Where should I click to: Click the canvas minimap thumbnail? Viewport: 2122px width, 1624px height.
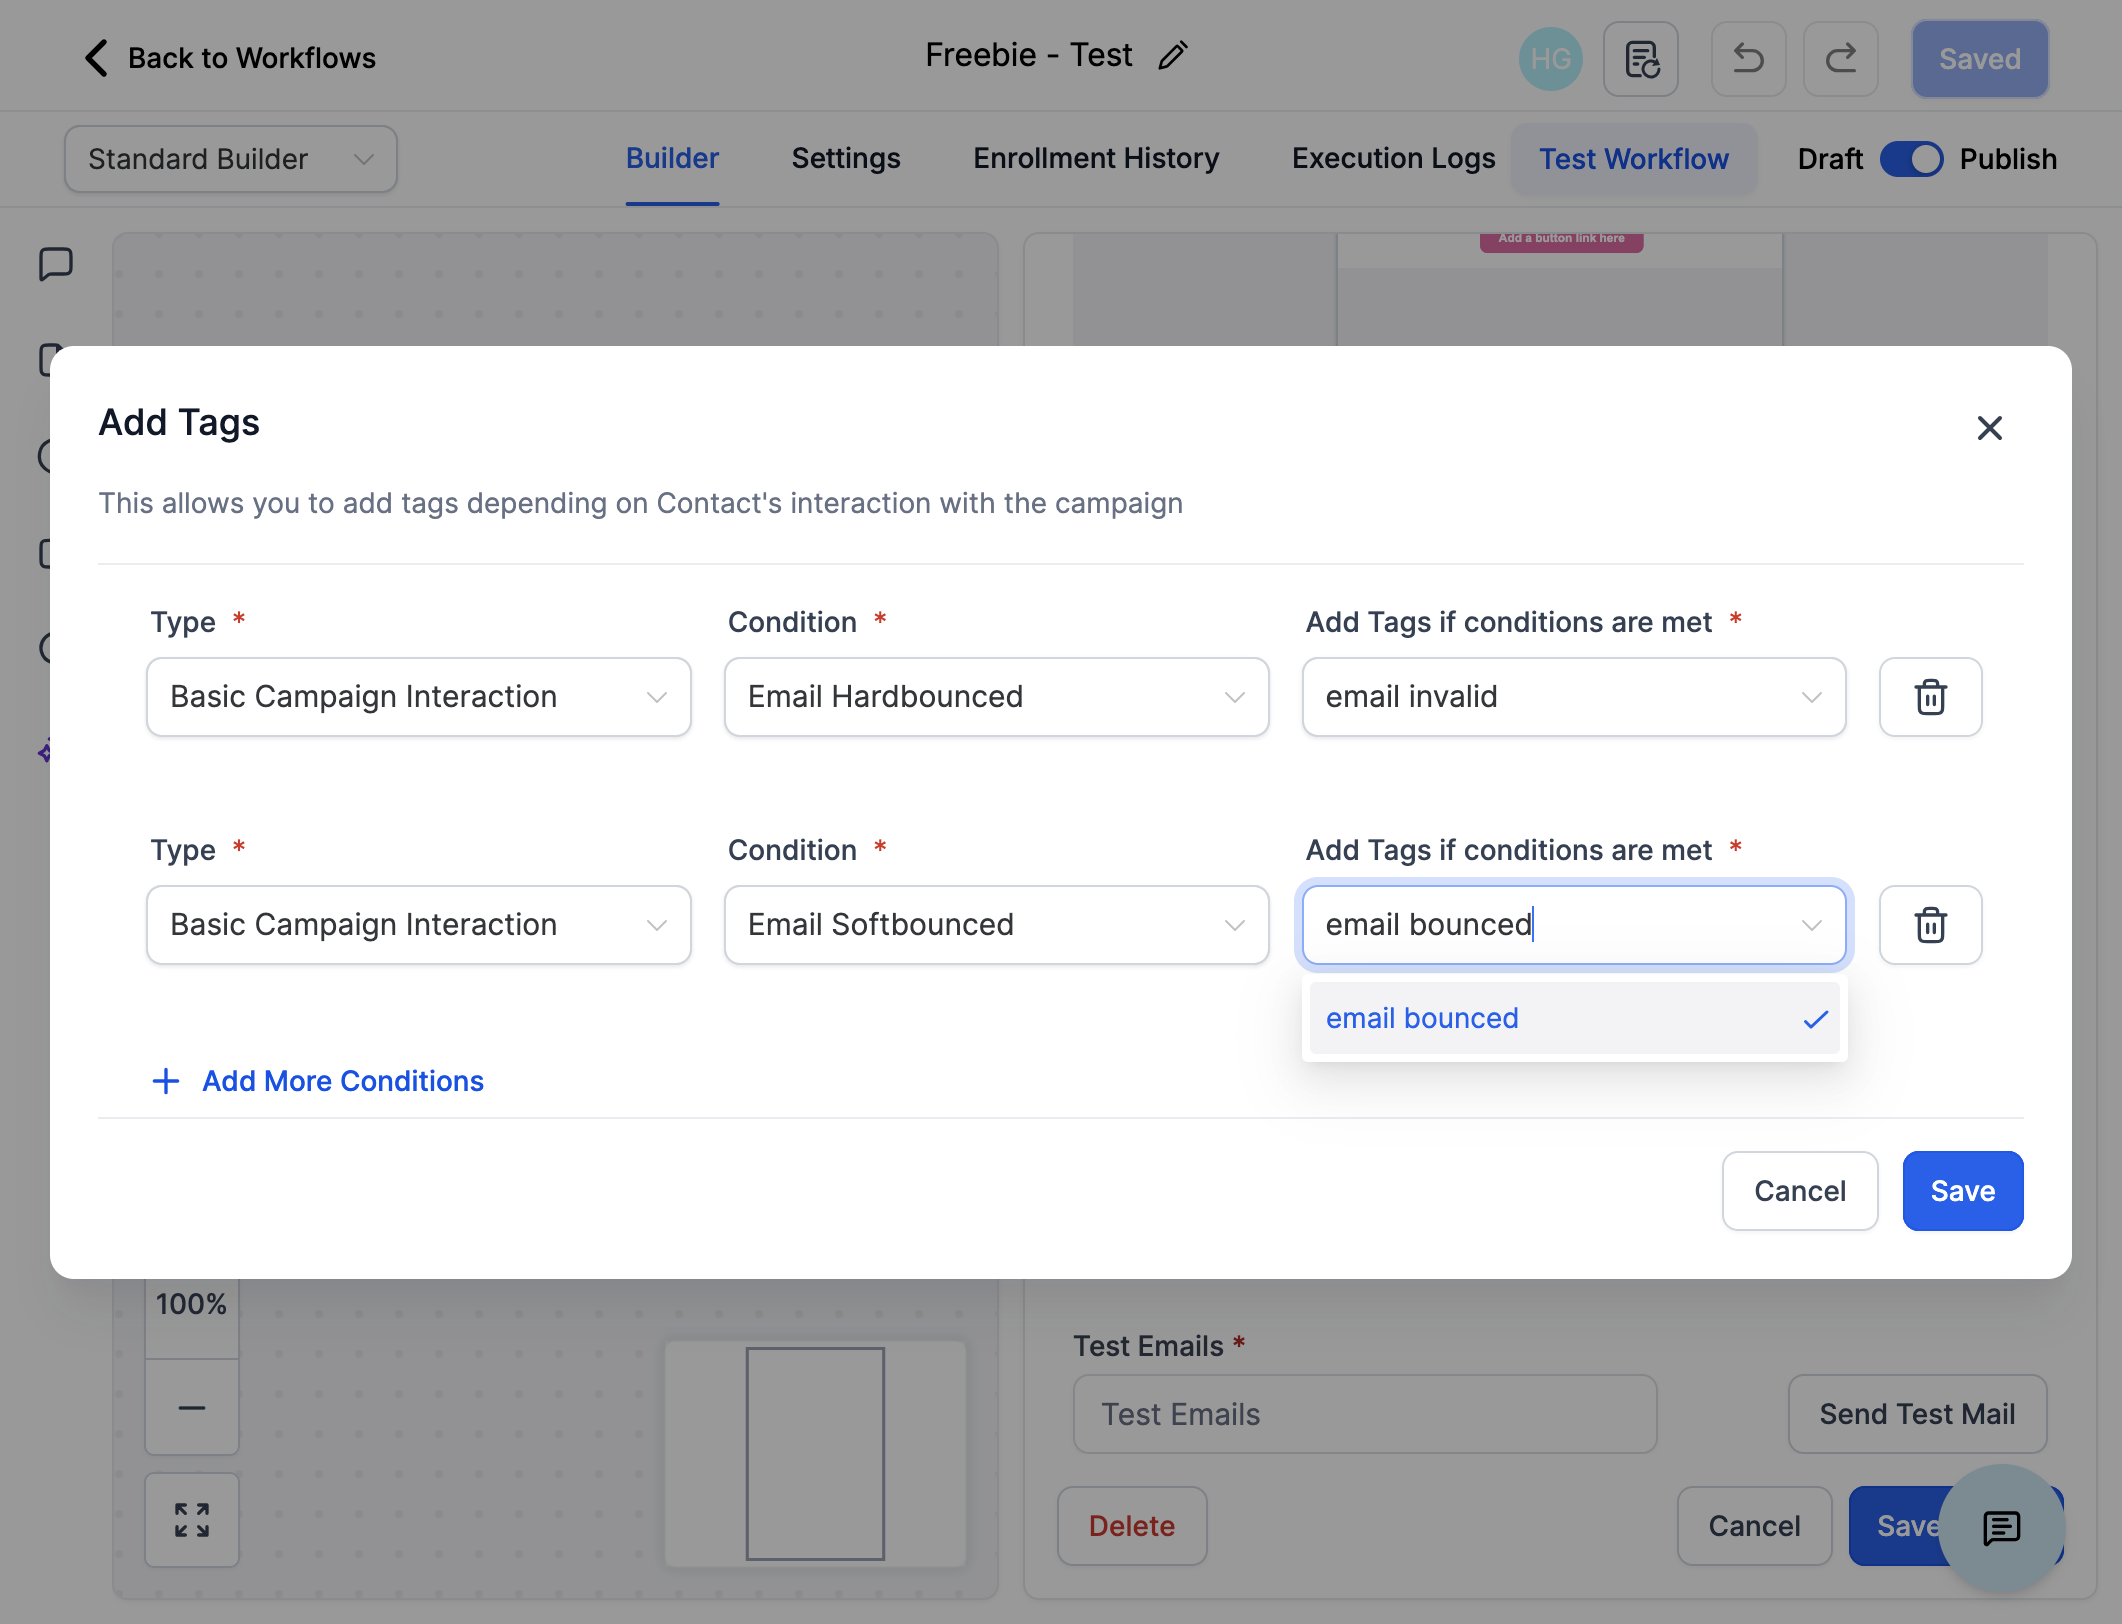(815, 1454)
